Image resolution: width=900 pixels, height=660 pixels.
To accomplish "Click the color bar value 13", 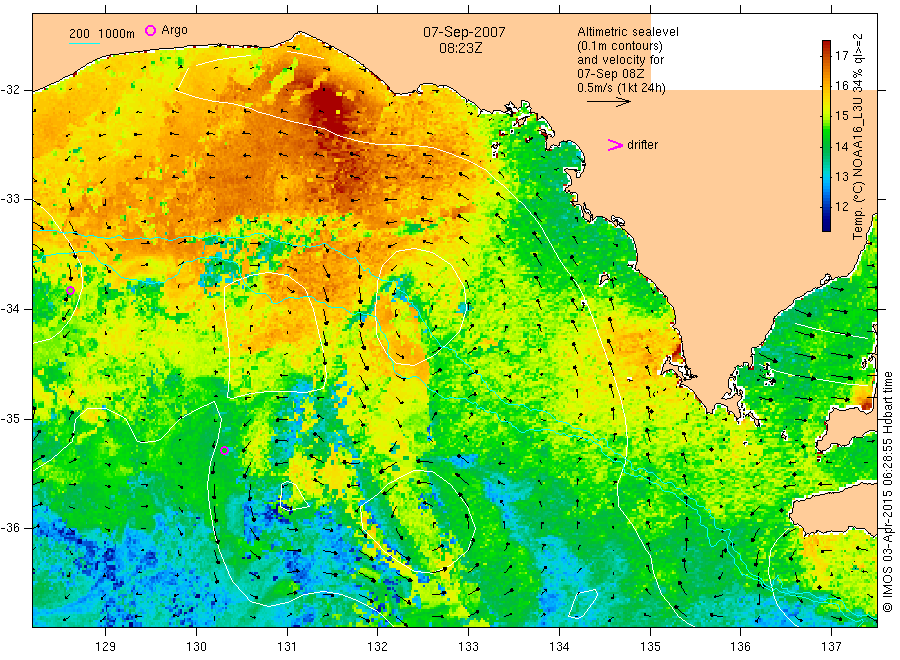I will 841,176.
